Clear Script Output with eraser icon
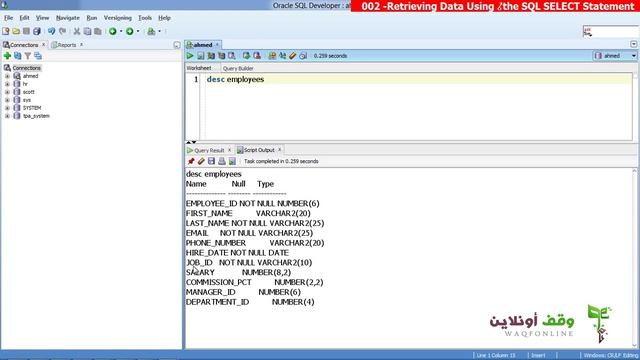 pos(201,161)
